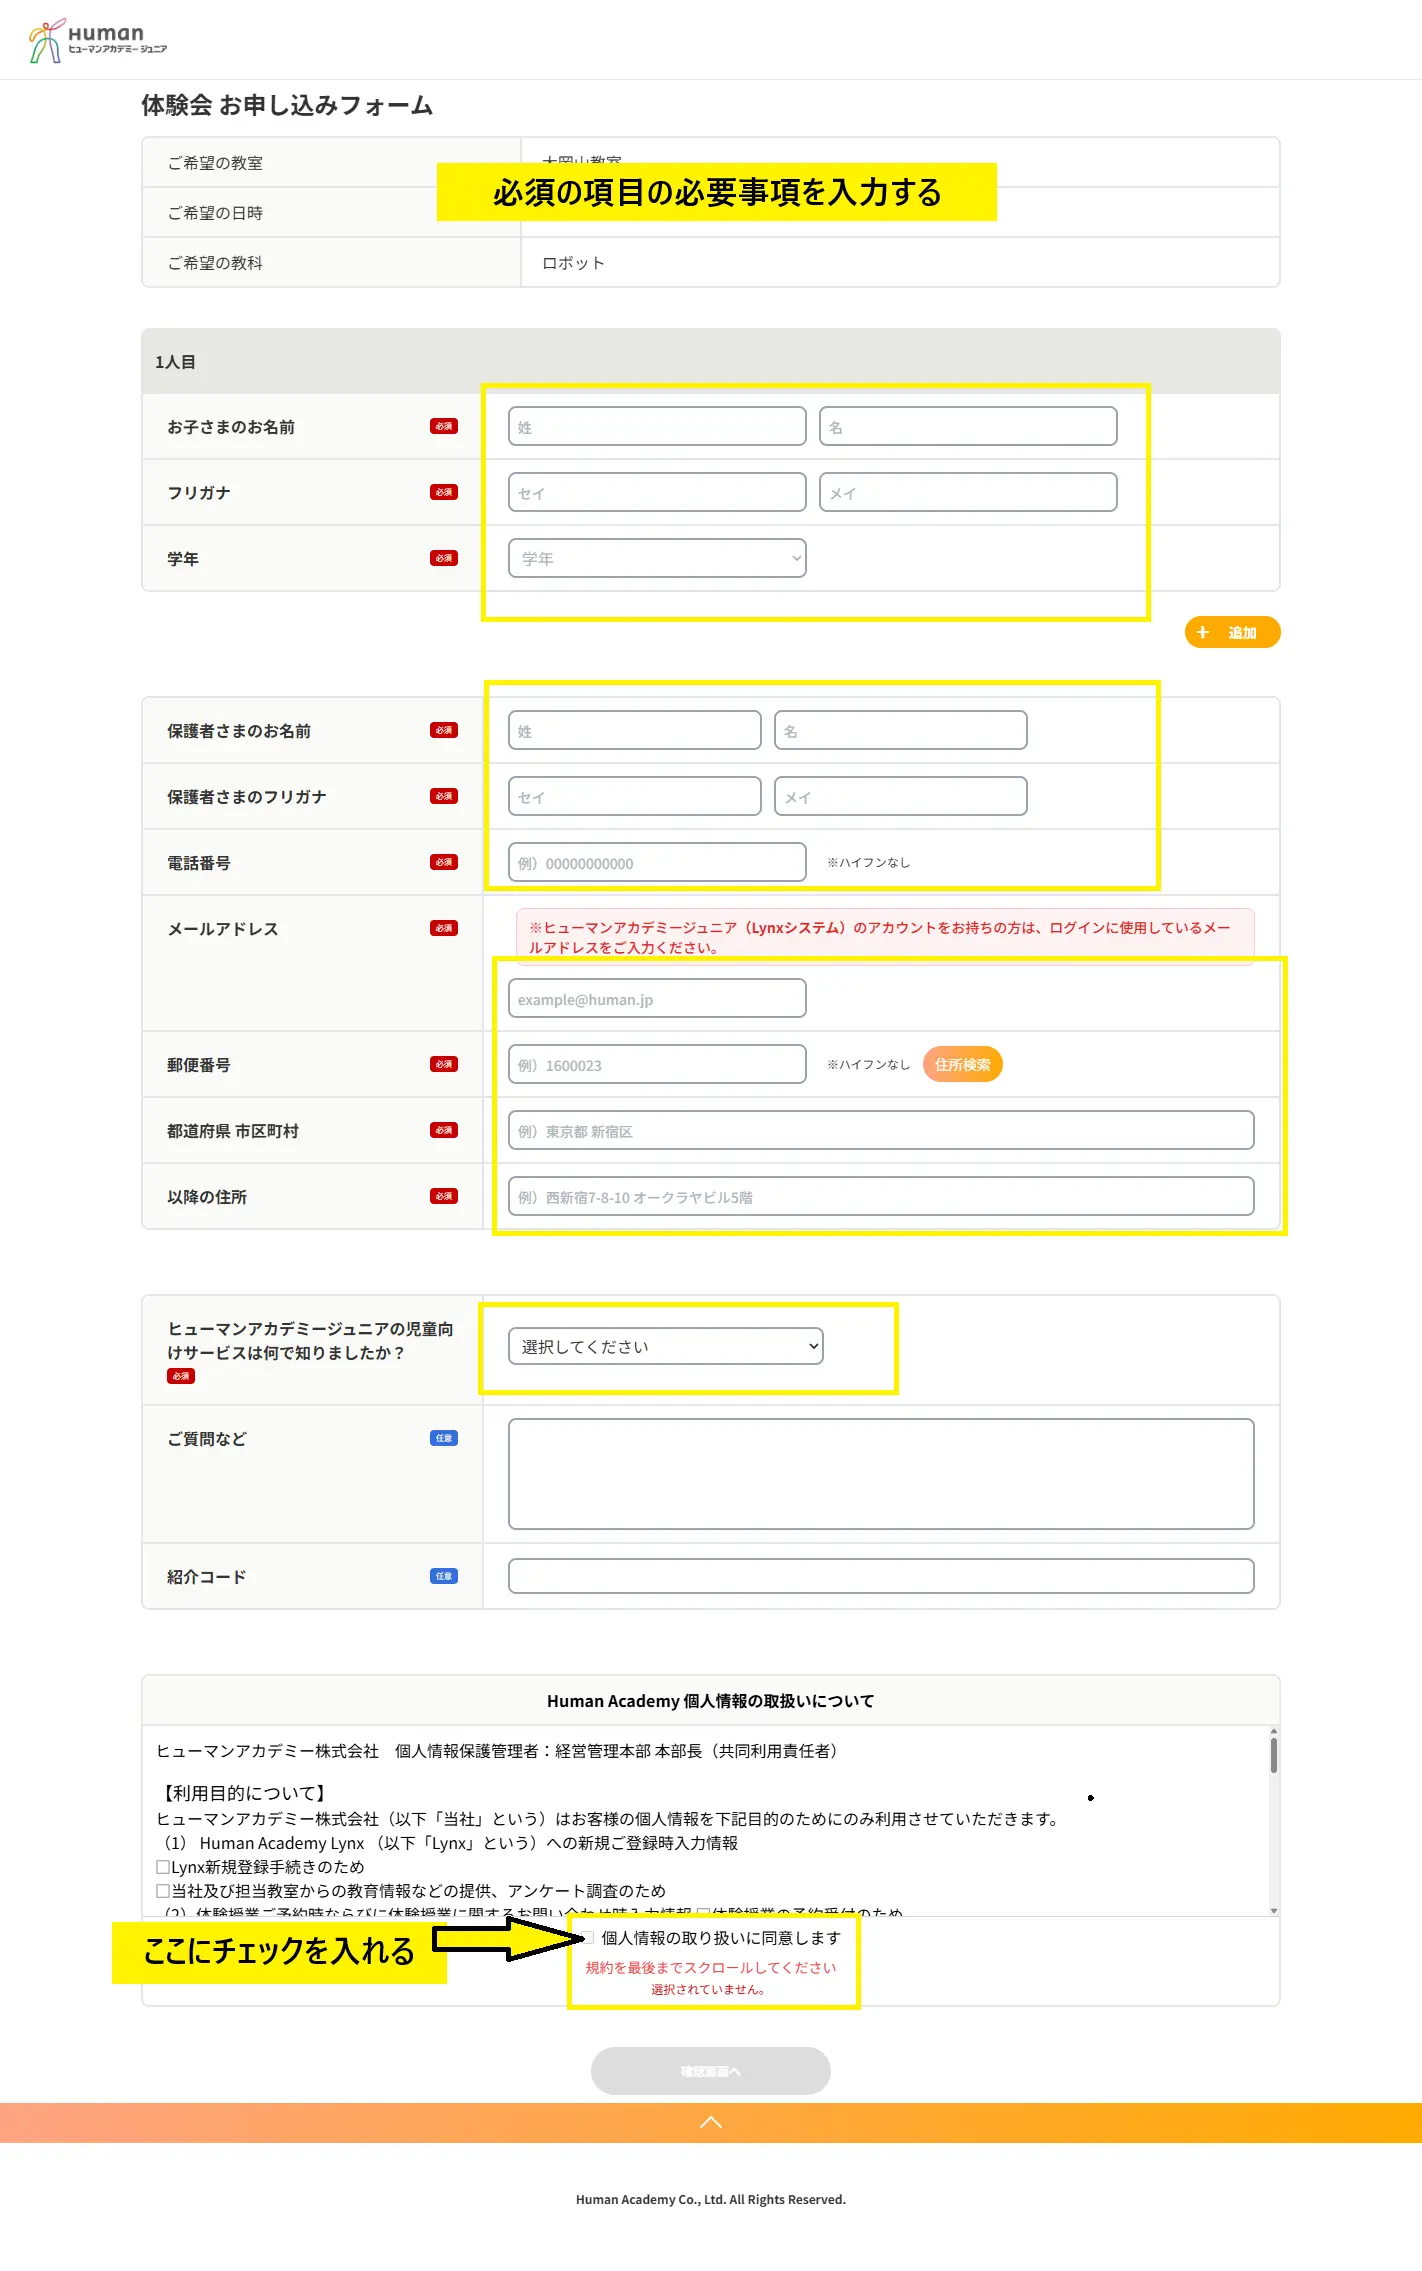Focus the child's セイ furigana field
1422x2271 pixels.
657,492
